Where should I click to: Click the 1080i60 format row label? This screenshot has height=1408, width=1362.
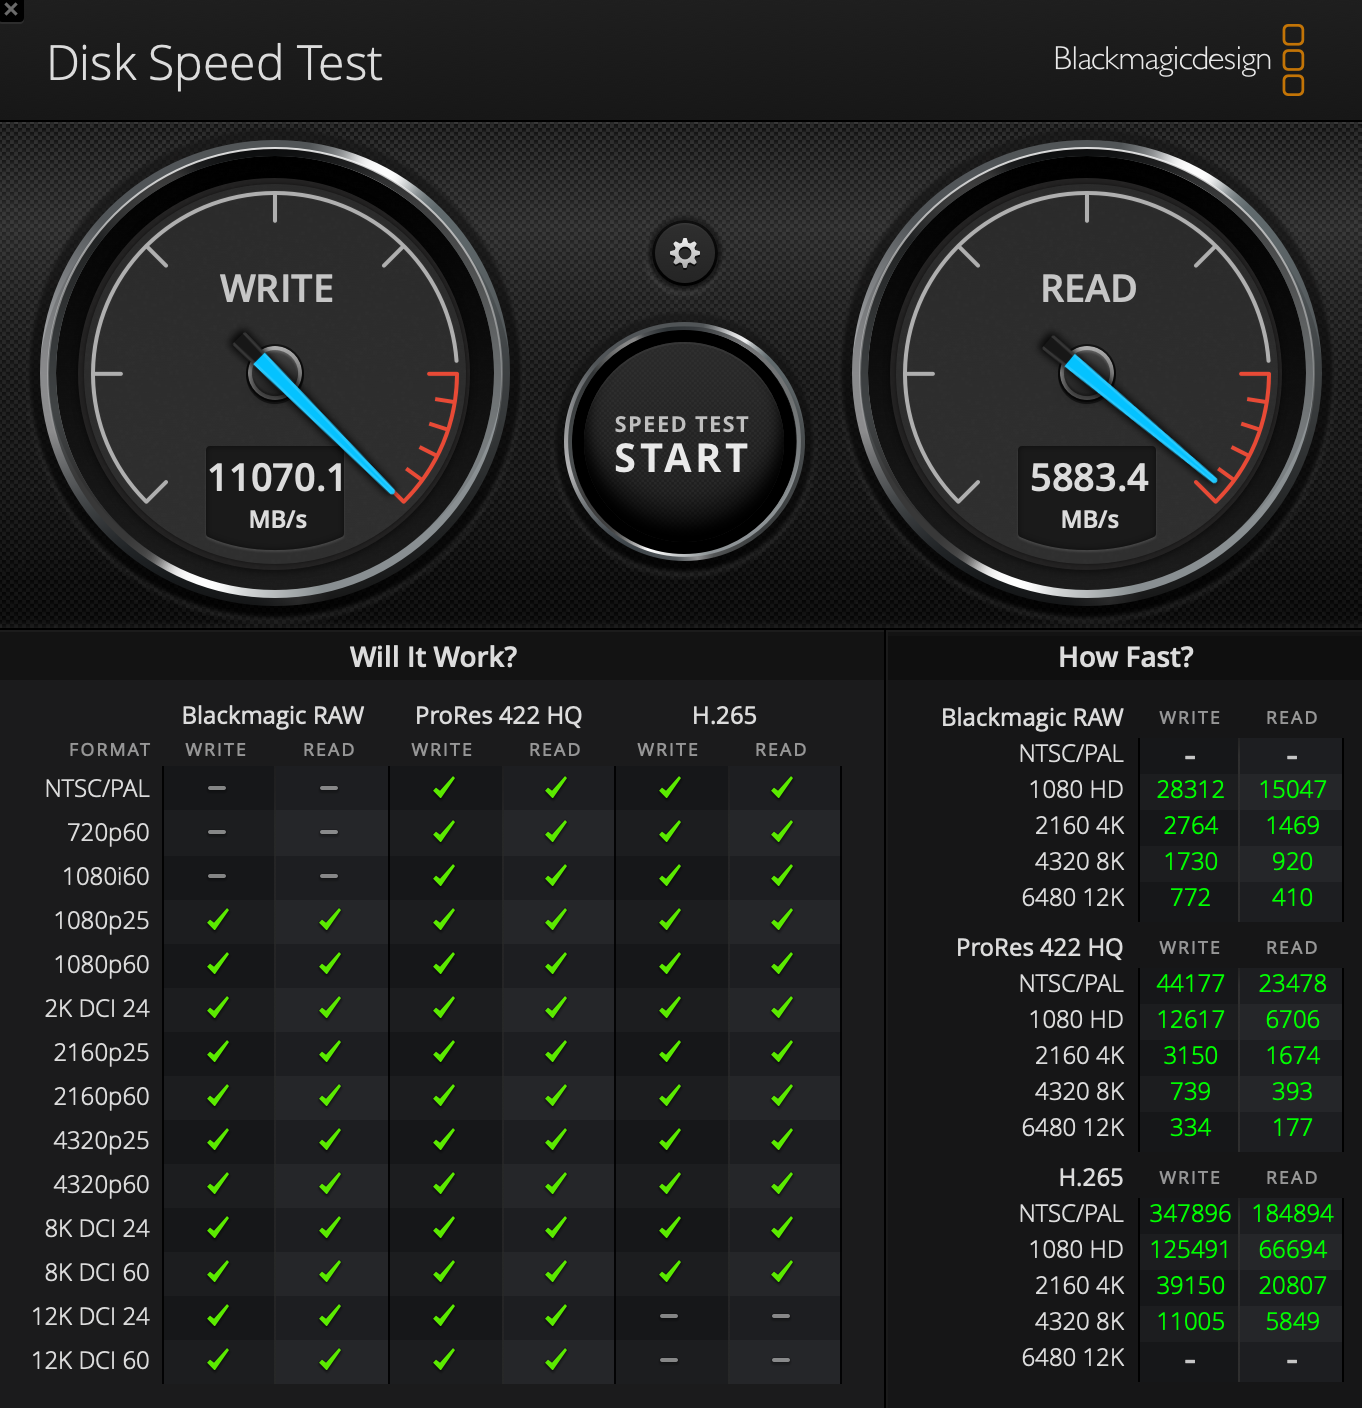point(105,877)
